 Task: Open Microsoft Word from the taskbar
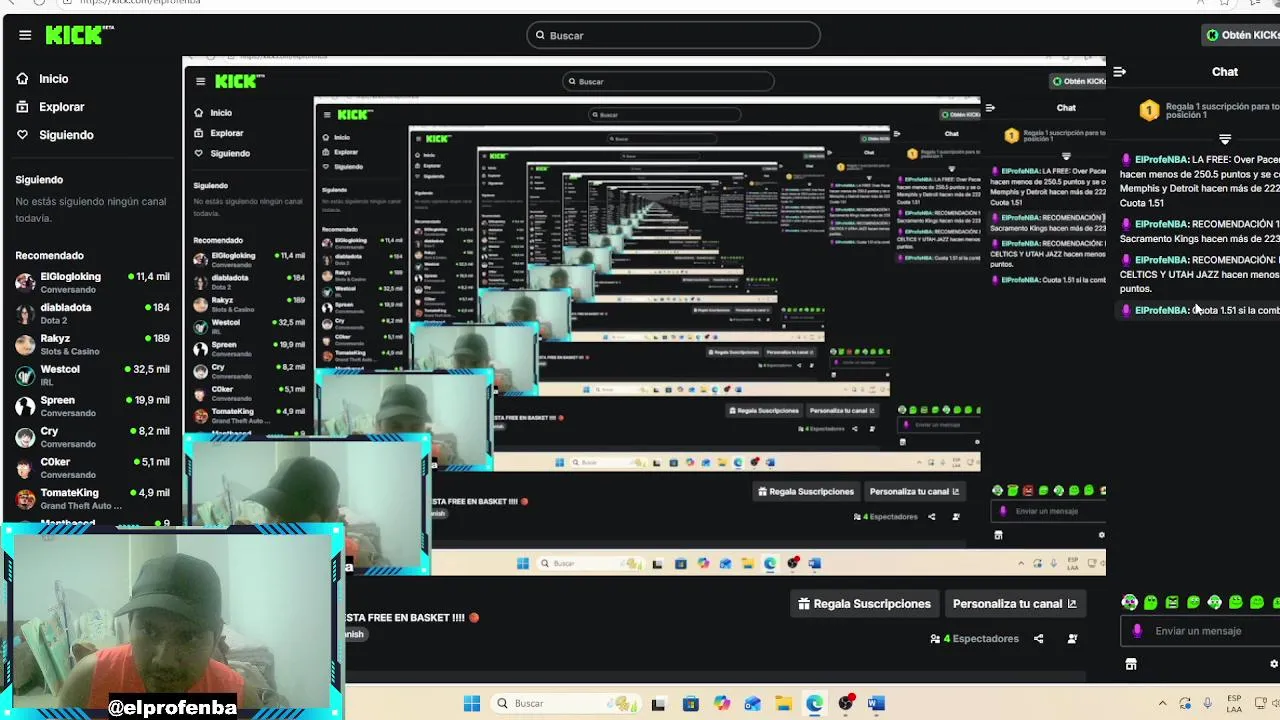pyautogui.click(x=876, y=704)
